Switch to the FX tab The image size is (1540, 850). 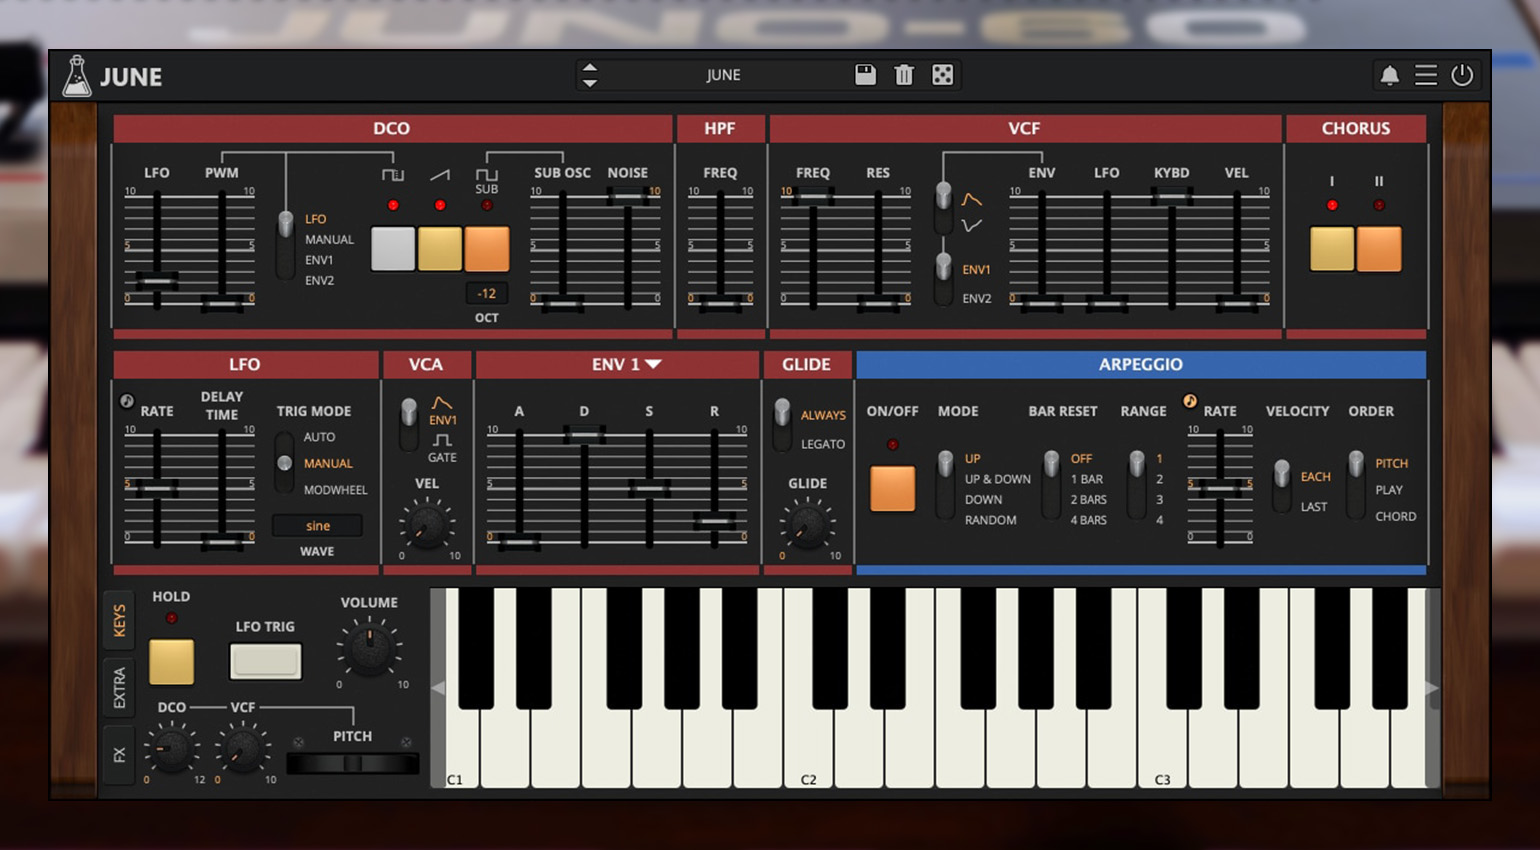pyautogui.click(x=119, y=754)
